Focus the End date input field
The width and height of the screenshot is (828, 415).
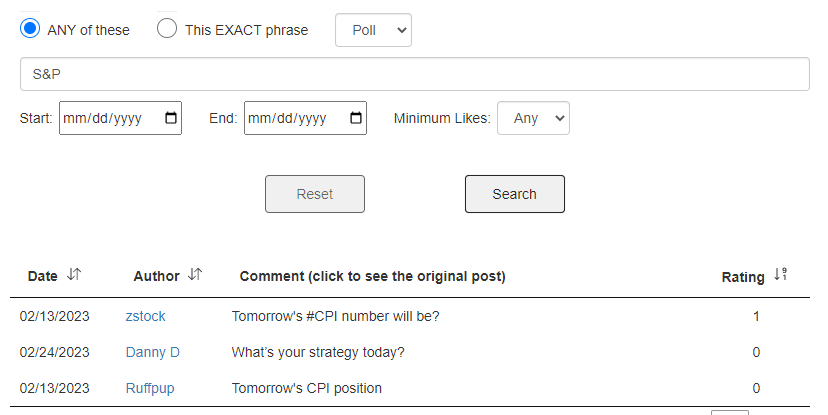coord(295,118)
